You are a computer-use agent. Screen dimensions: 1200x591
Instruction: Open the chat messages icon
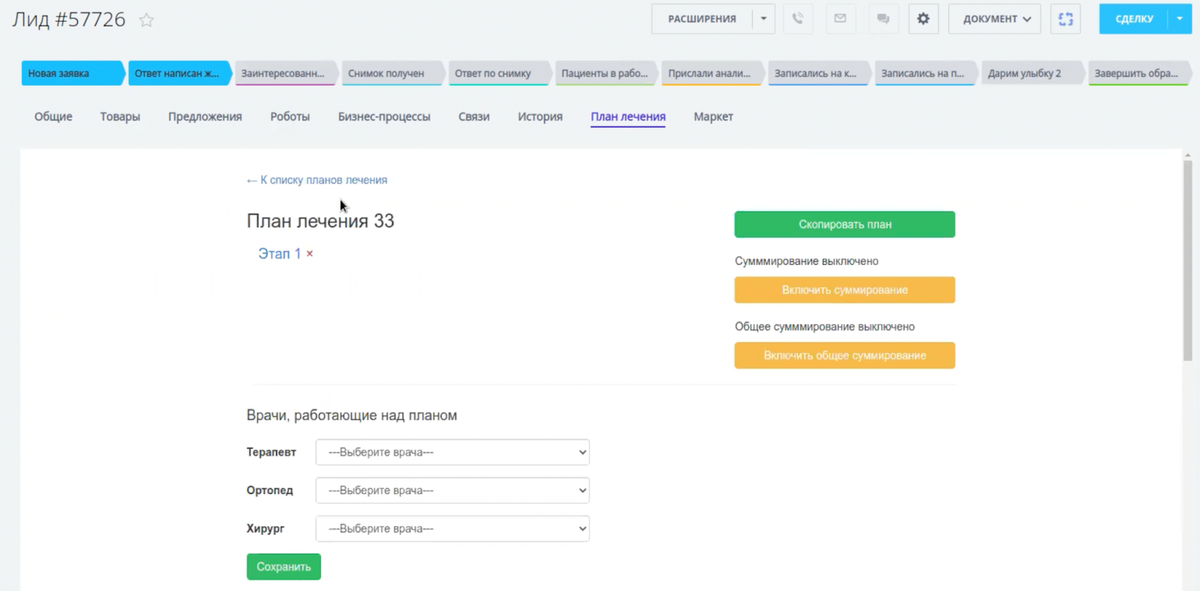pos(882,19)
